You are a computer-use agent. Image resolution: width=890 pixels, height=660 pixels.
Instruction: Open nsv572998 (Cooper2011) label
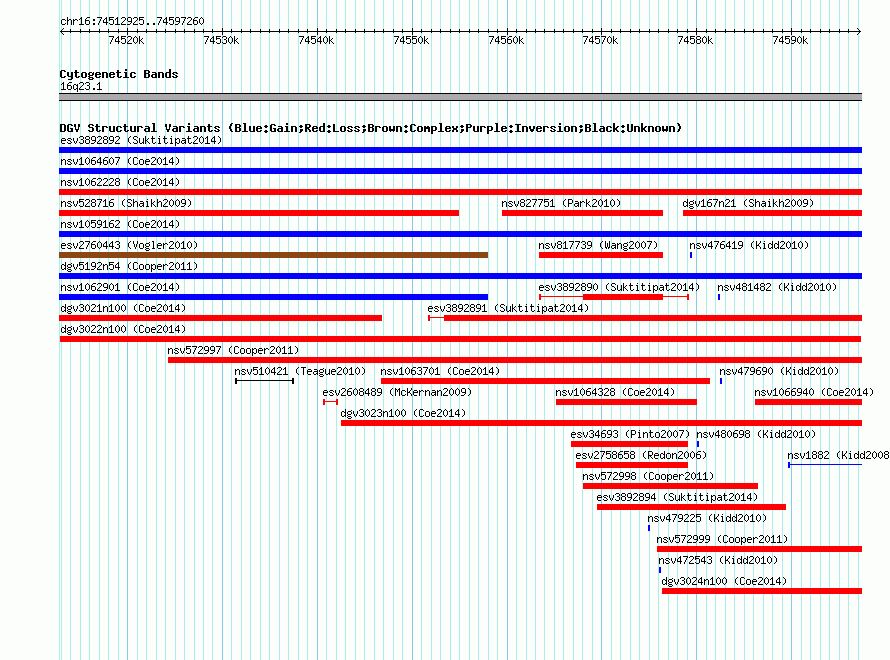[x=648, y=476]
